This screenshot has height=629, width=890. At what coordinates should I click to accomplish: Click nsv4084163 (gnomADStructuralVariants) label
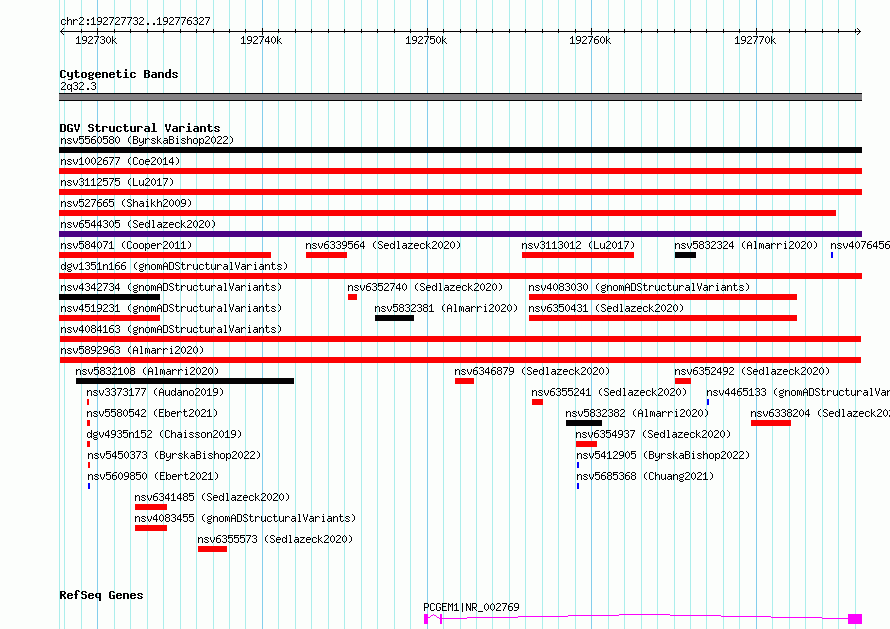click(x=171, y=329)
